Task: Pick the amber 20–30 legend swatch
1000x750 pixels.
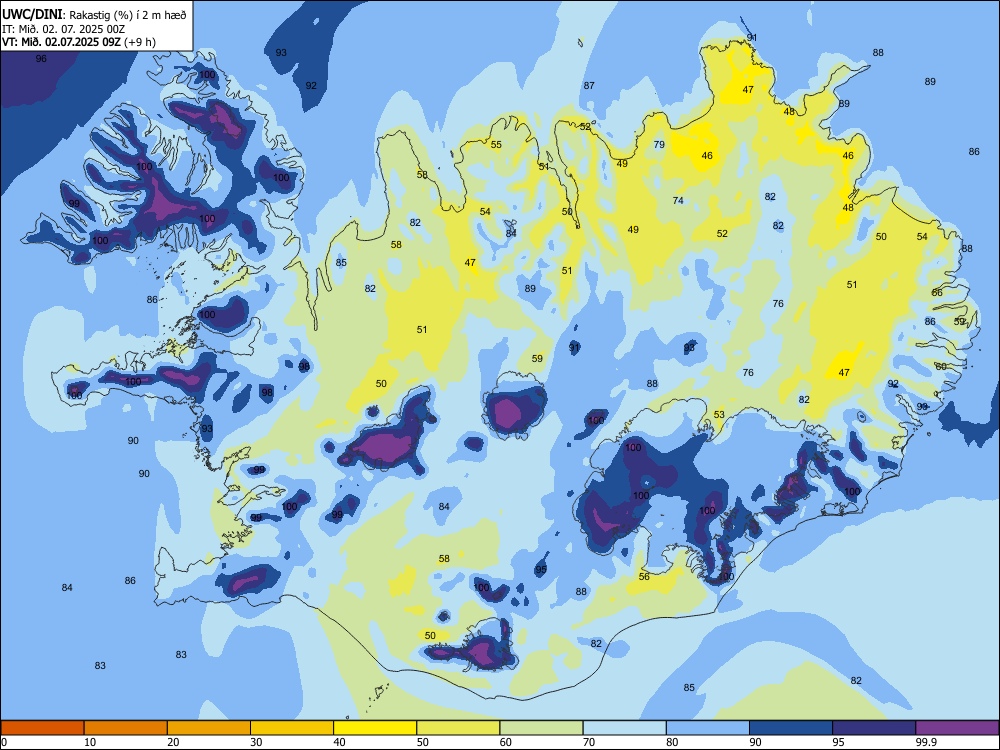Action: 209,728
